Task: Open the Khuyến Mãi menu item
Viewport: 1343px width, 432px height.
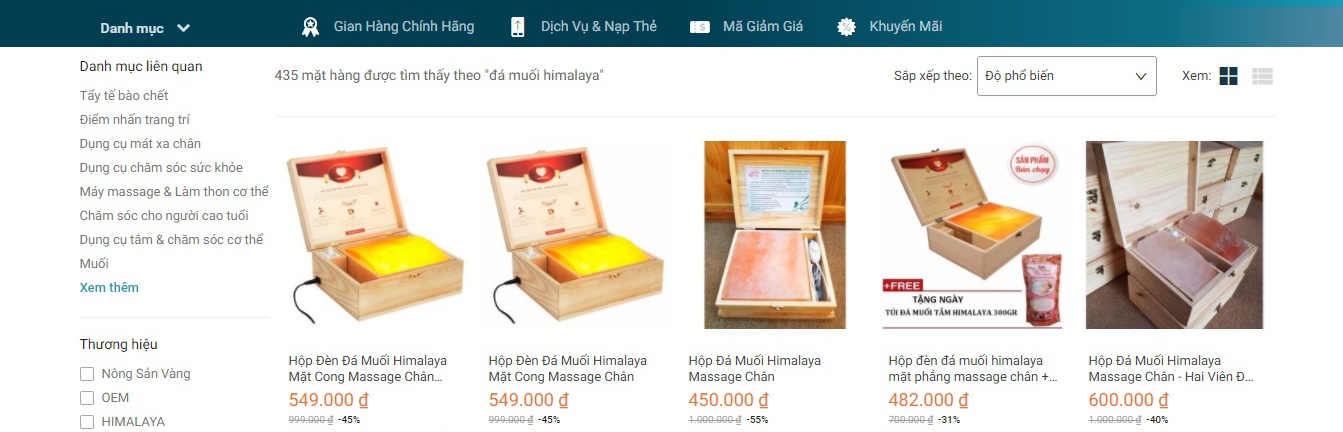Action: [906, 27]
